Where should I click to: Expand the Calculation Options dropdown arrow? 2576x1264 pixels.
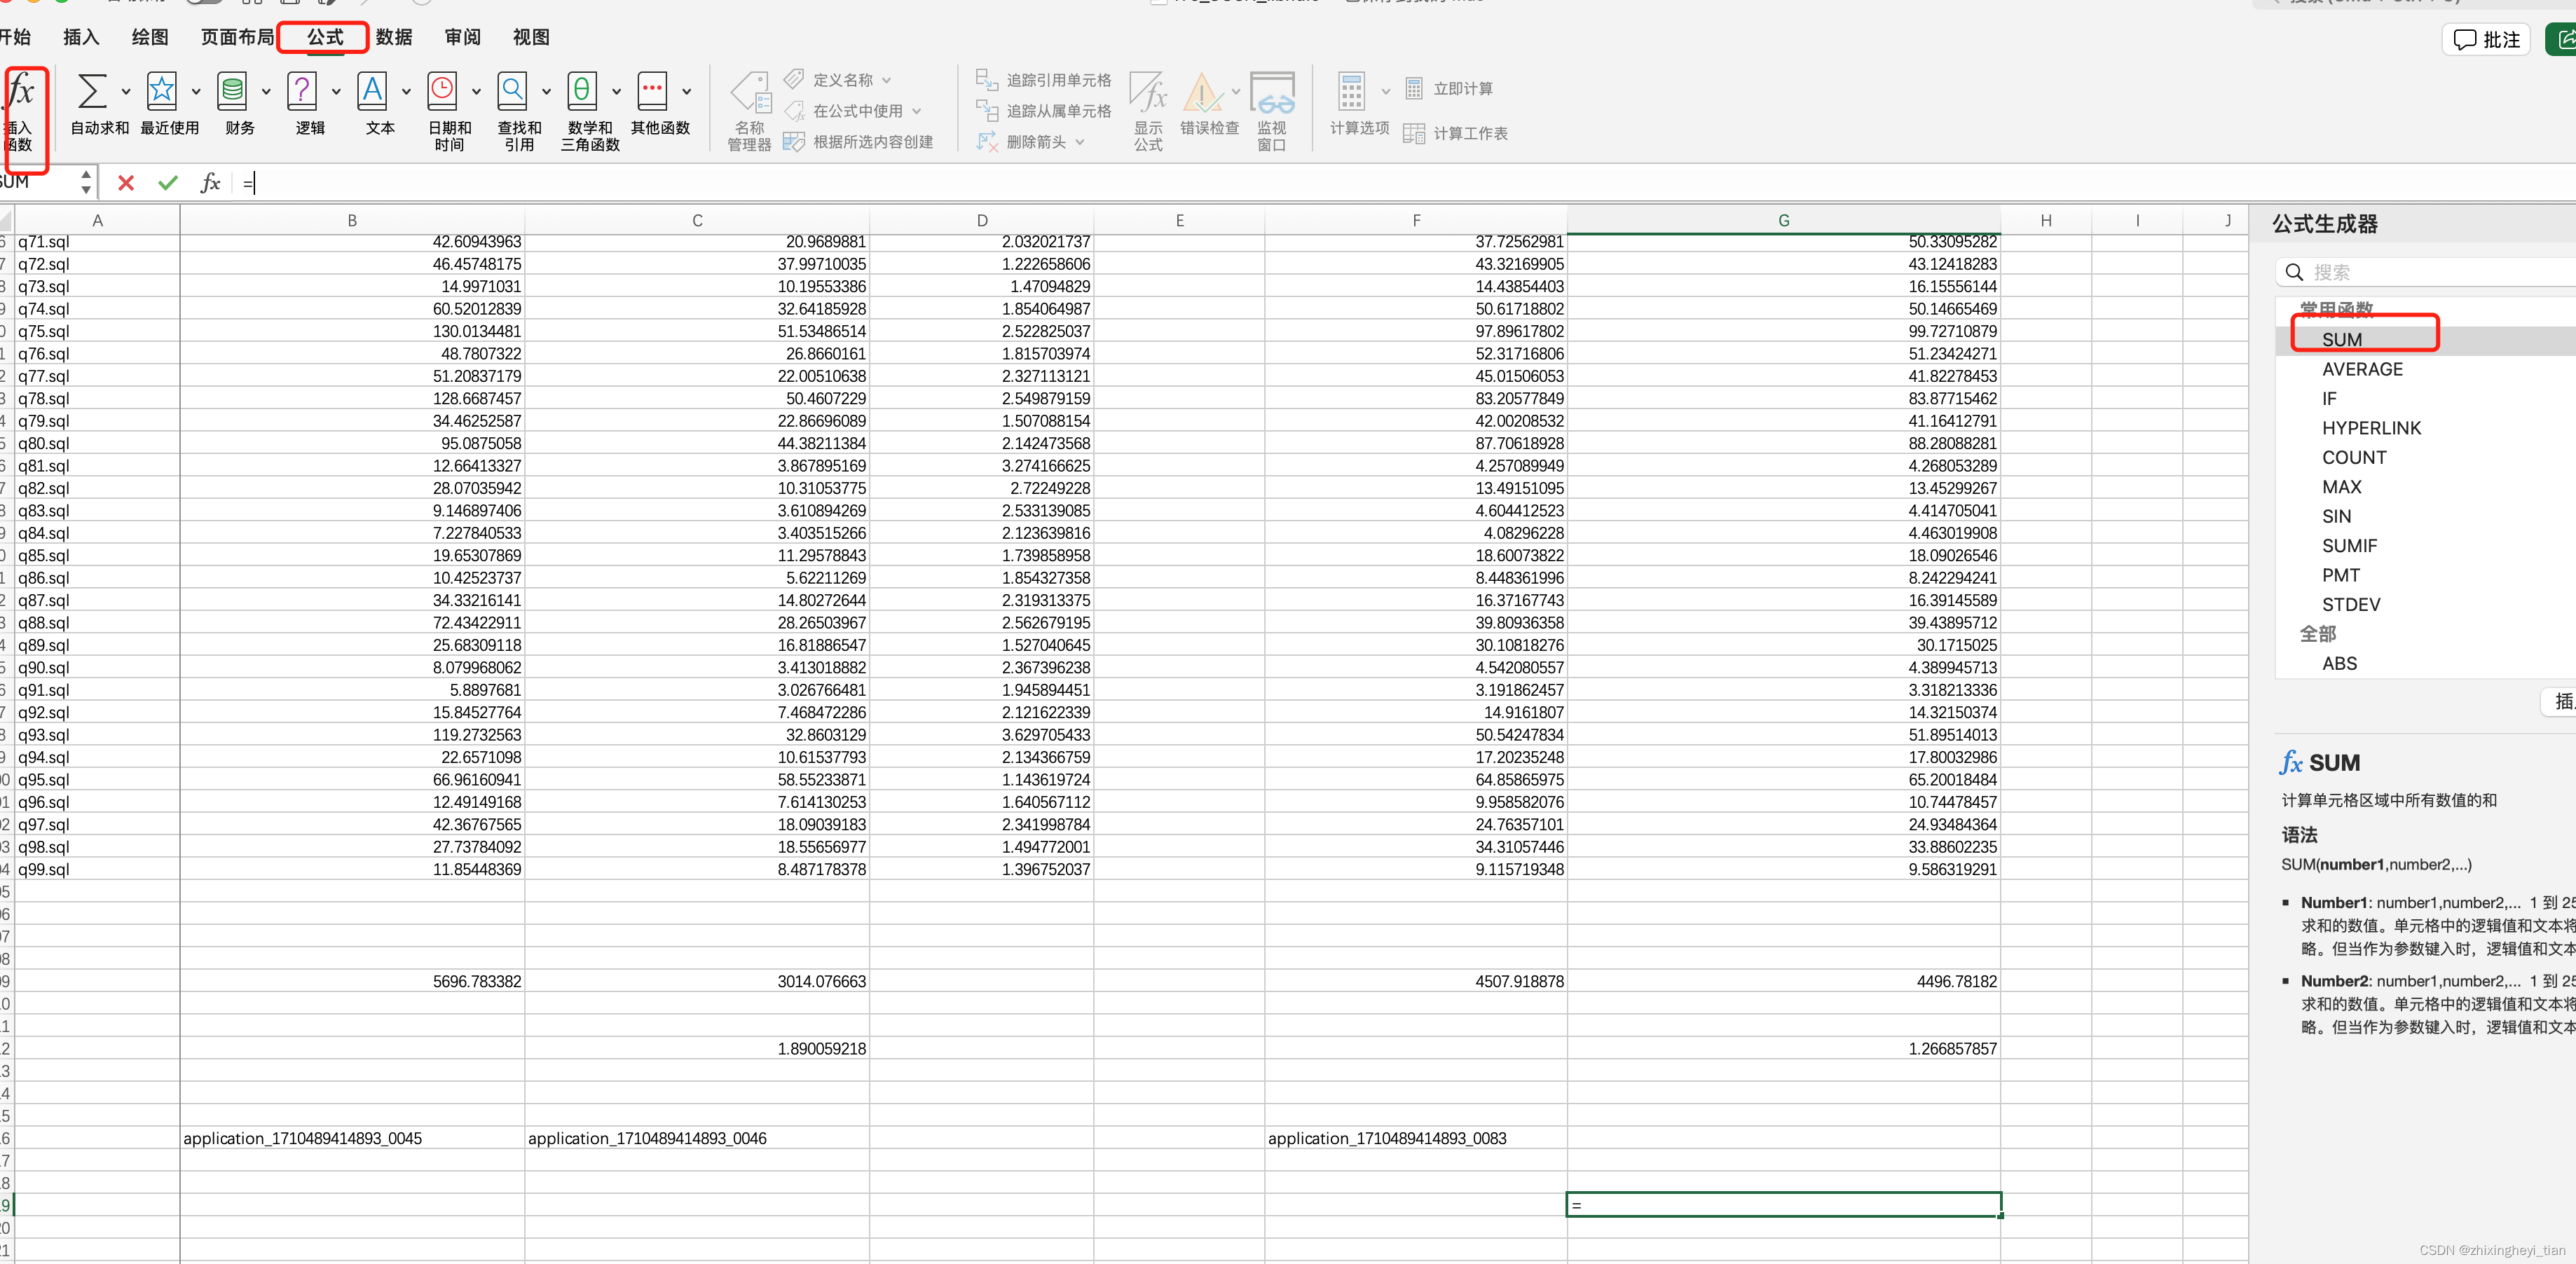[x=1386, y=92]
